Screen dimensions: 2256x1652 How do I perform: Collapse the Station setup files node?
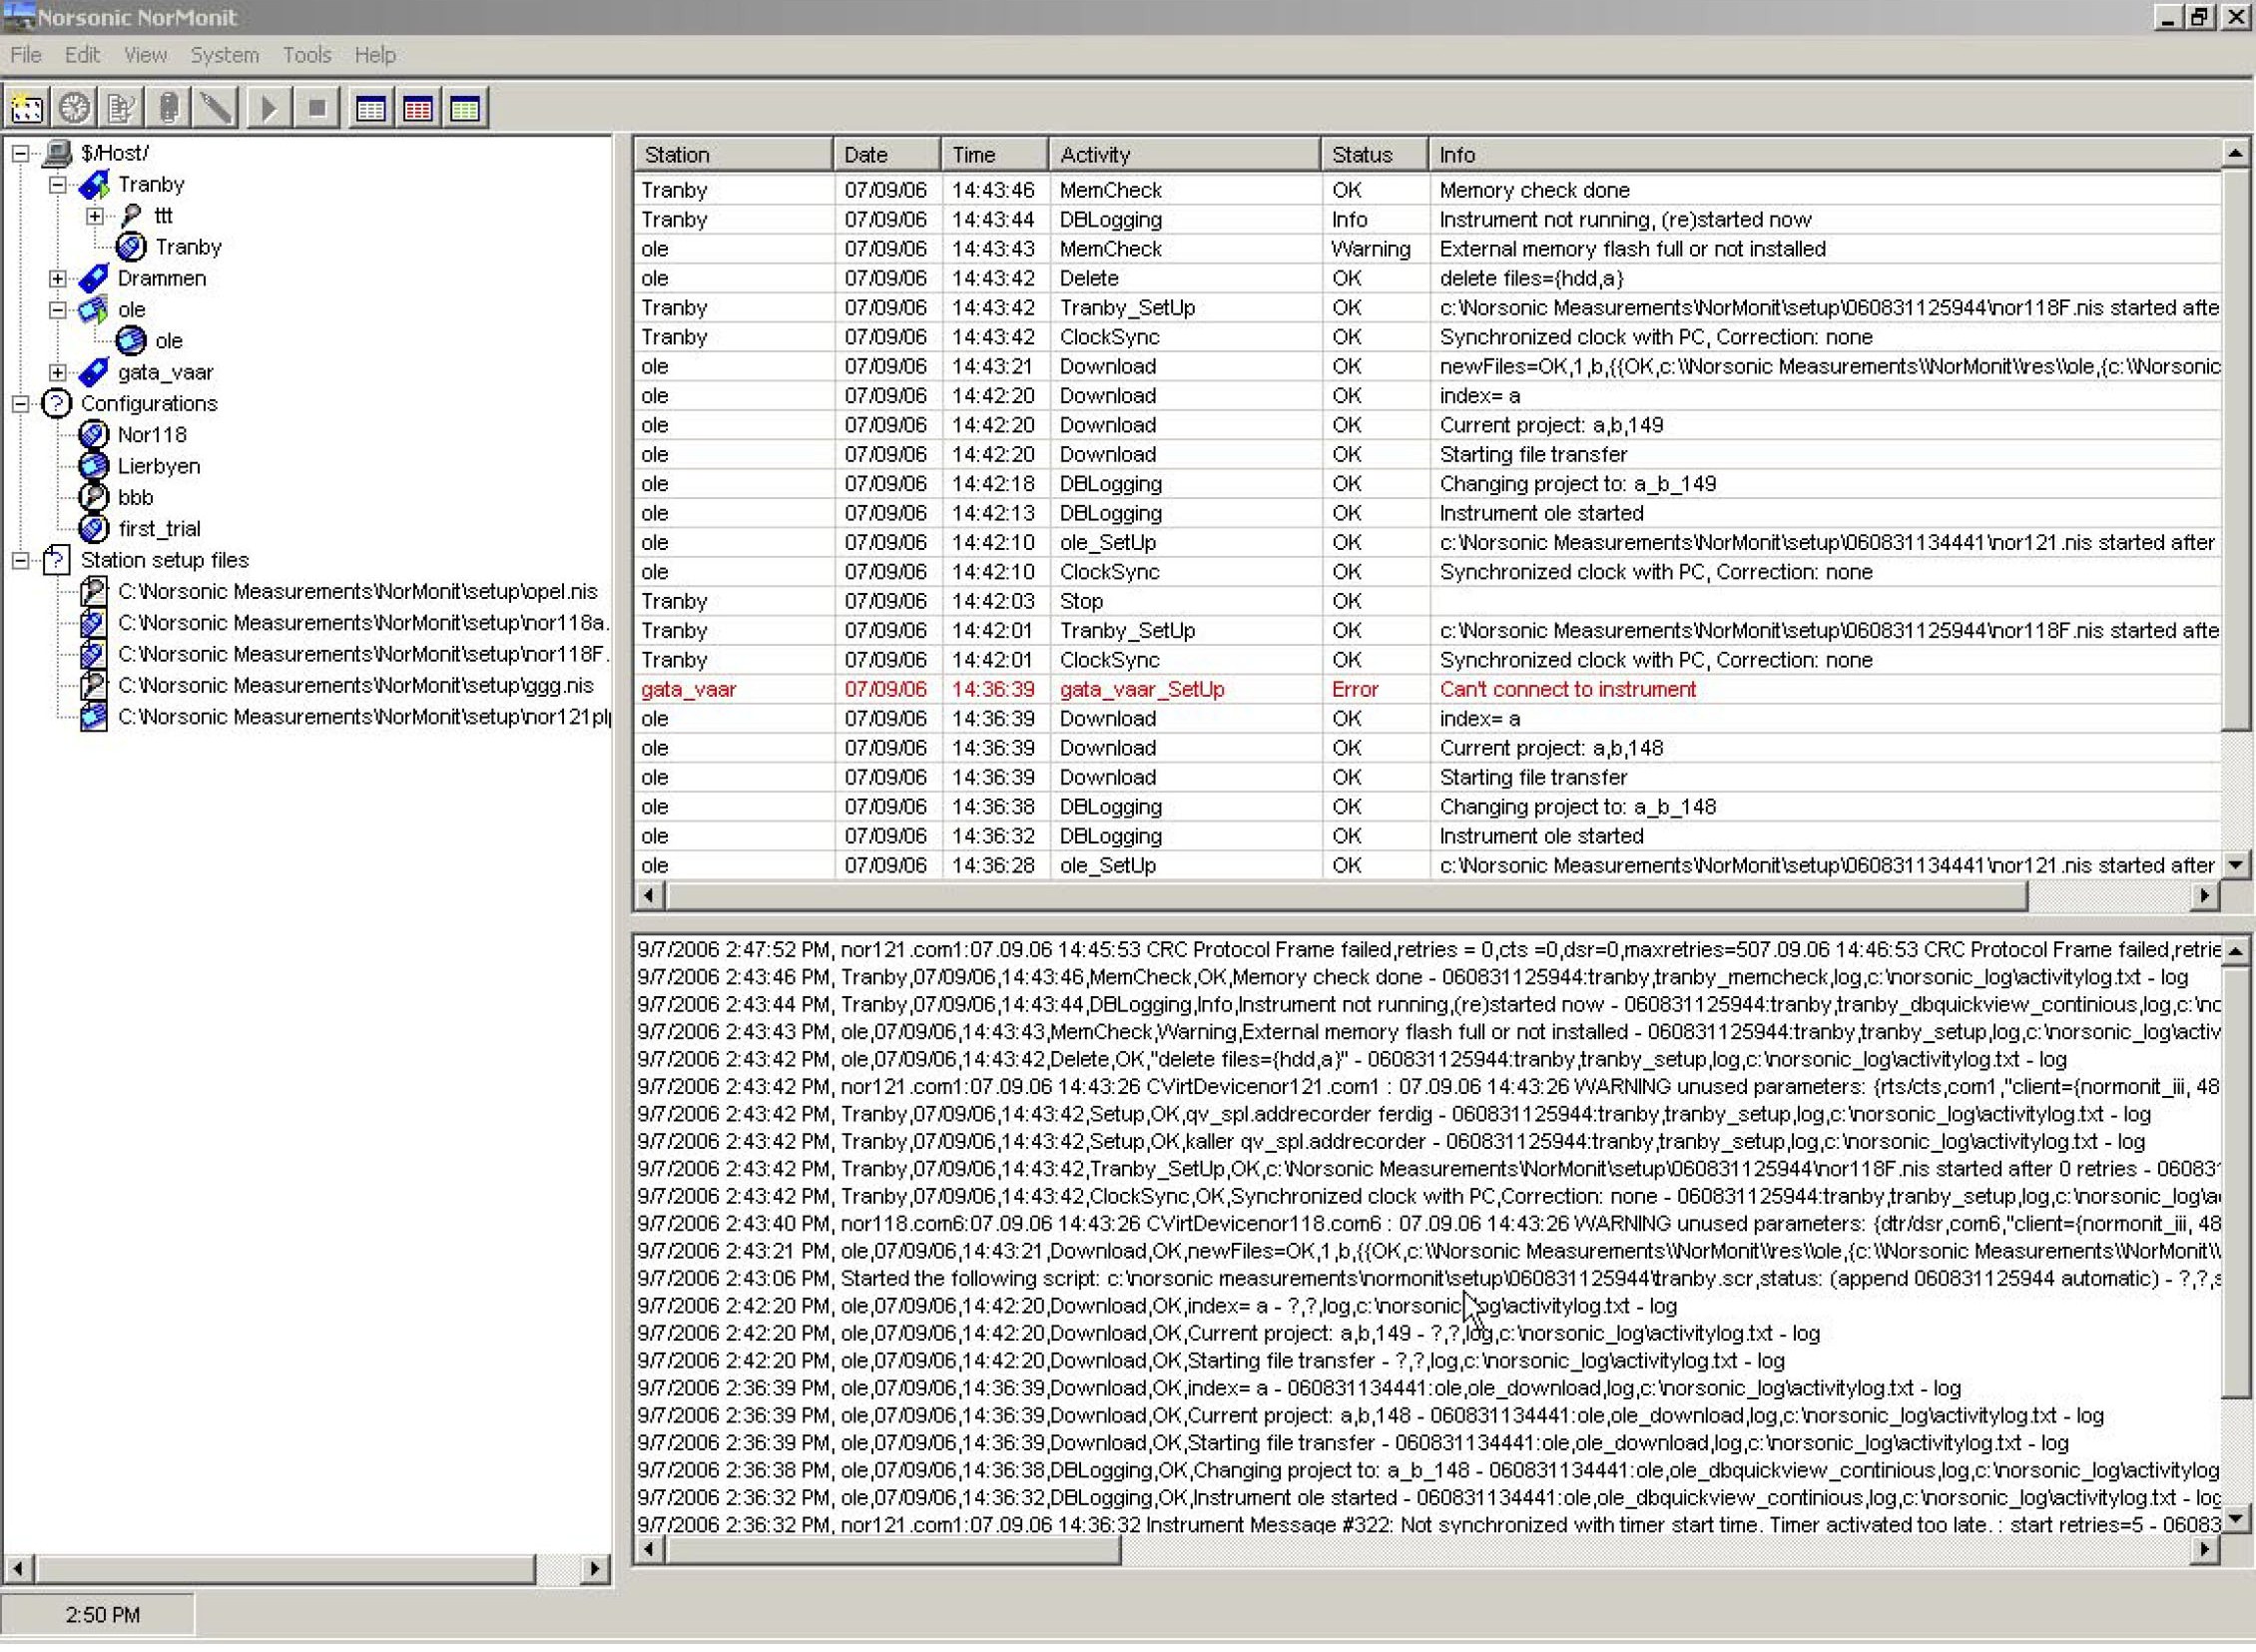click(20, 560)
